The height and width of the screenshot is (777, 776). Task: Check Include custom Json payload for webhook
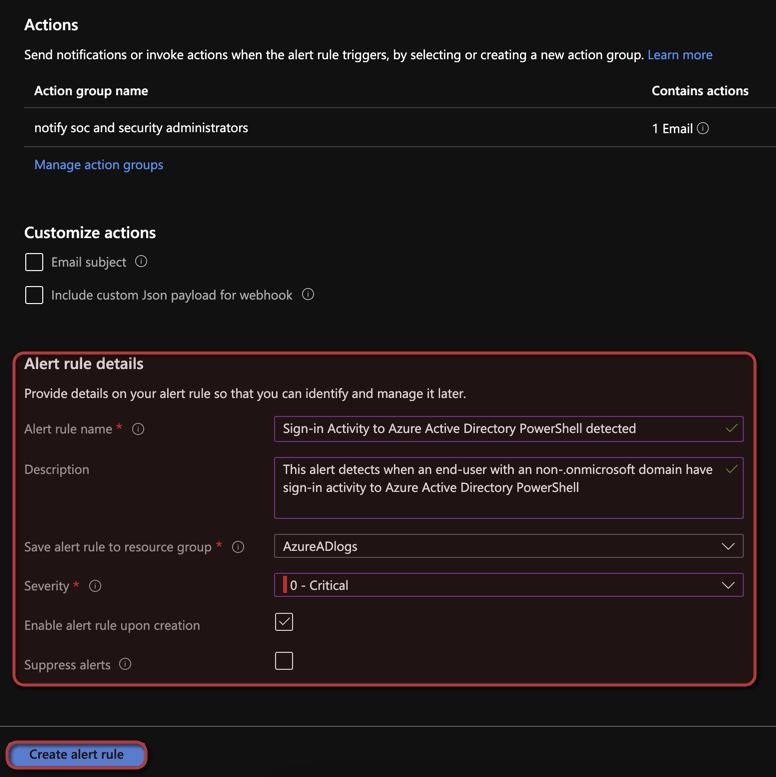click(x=34, y=295)
